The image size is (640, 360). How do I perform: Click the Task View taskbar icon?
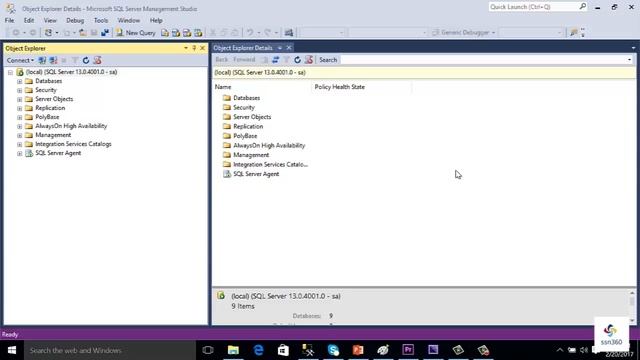[208, 350]
